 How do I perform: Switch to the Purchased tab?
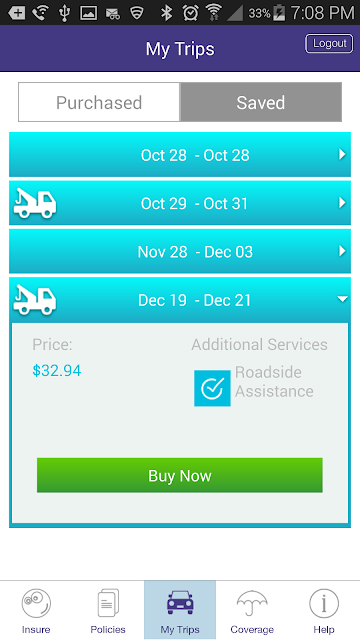point(99,102)
